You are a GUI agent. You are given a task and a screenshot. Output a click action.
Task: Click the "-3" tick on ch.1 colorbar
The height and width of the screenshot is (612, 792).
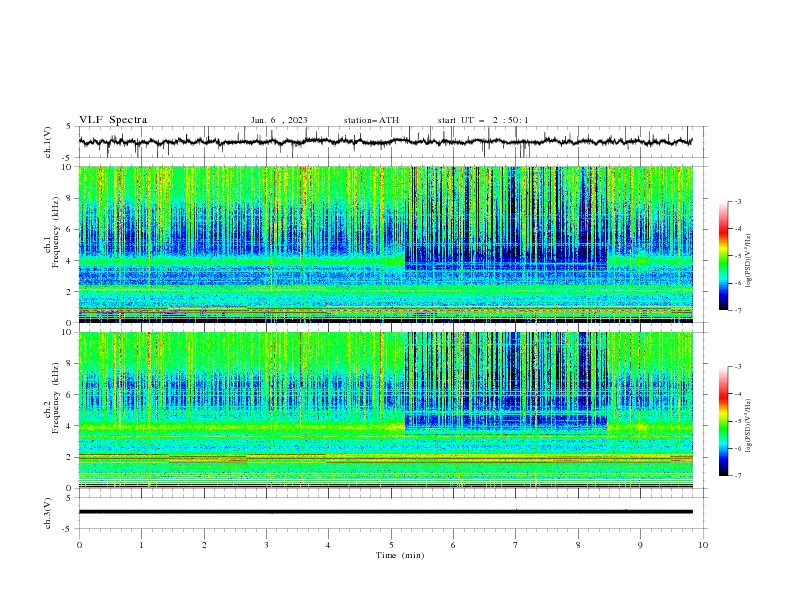pyautogui.click(x=737, y=202)
